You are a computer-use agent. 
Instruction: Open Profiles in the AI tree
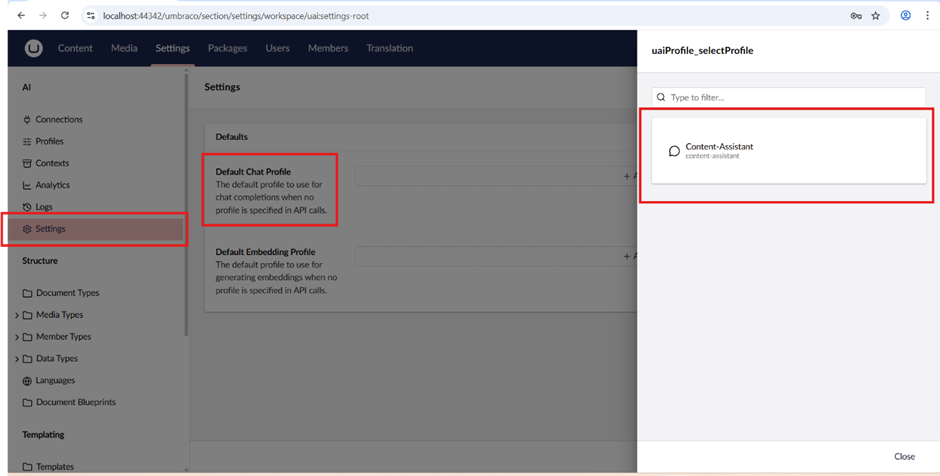(49, 141)
